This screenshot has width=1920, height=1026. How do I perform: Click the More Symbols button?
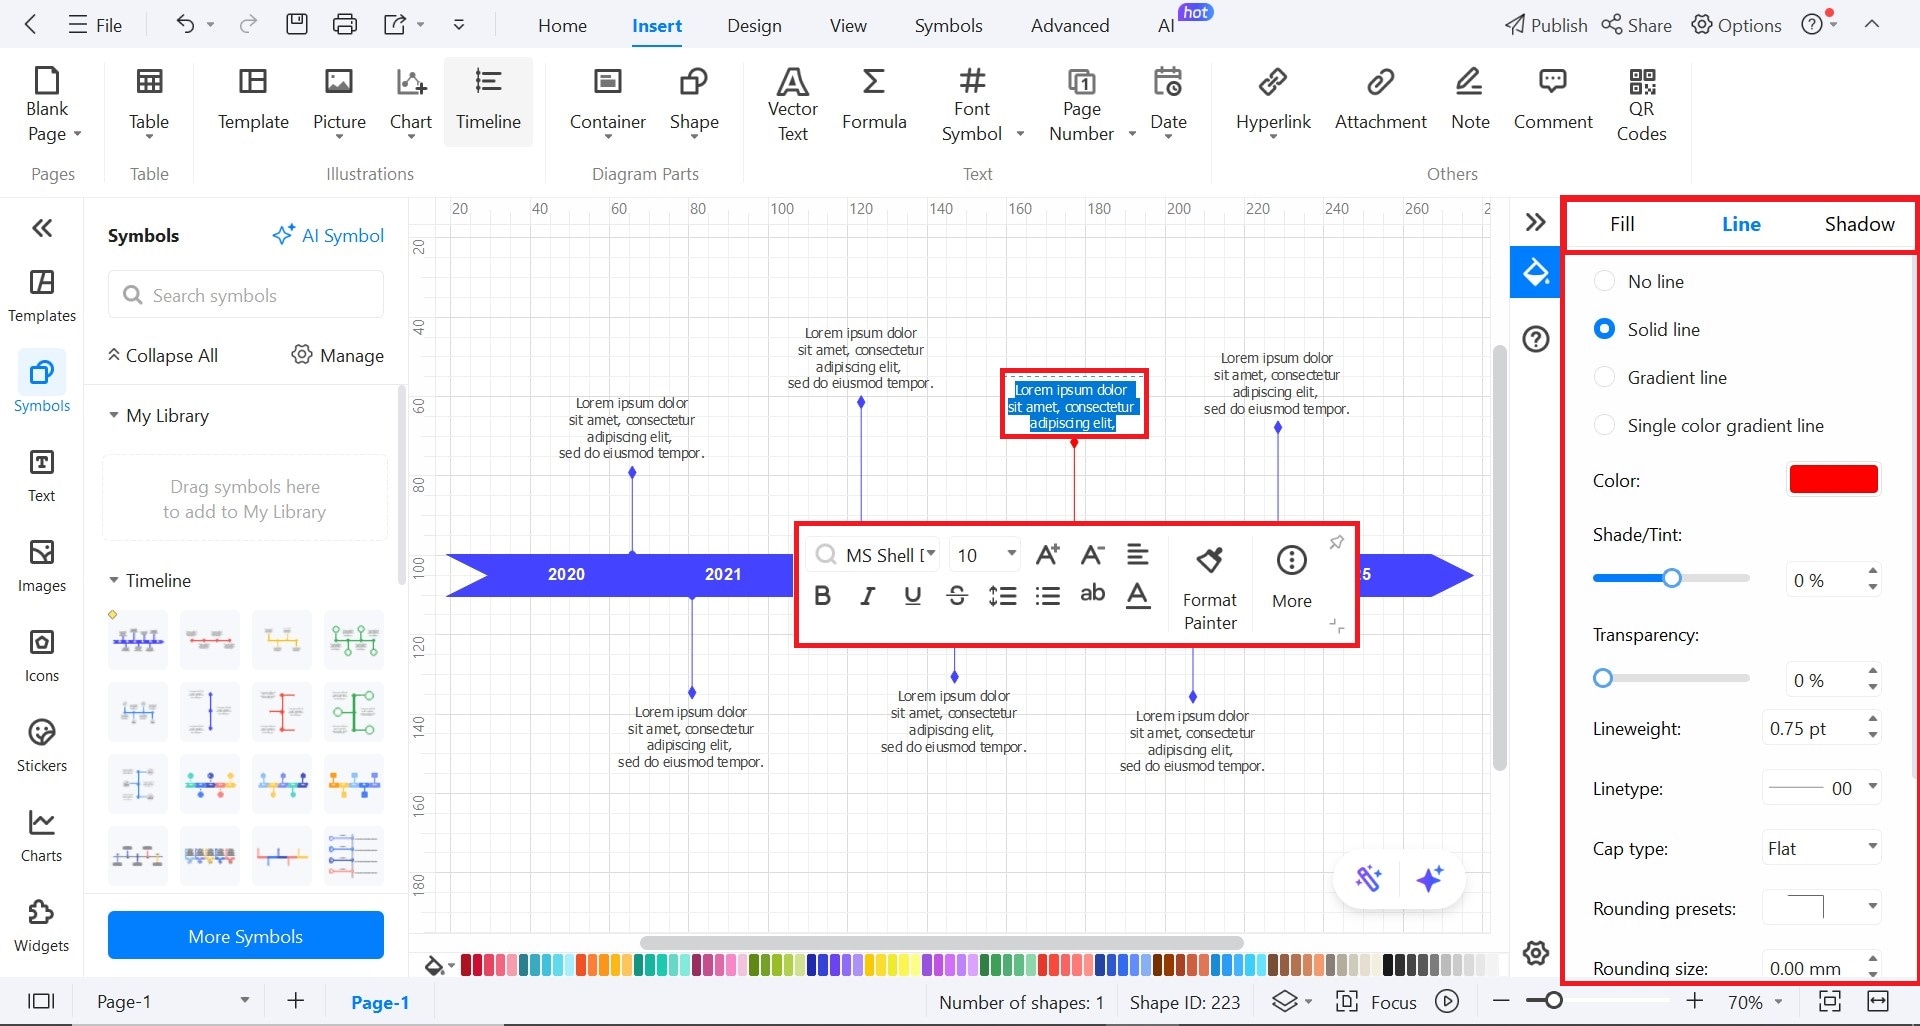tap(246, 936)
